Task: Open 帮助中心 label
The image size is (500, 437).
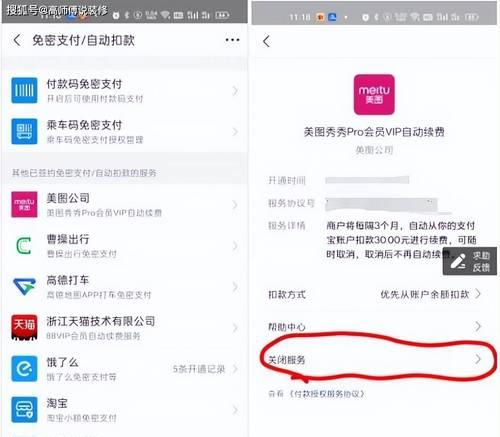Action: pos(287,327)
